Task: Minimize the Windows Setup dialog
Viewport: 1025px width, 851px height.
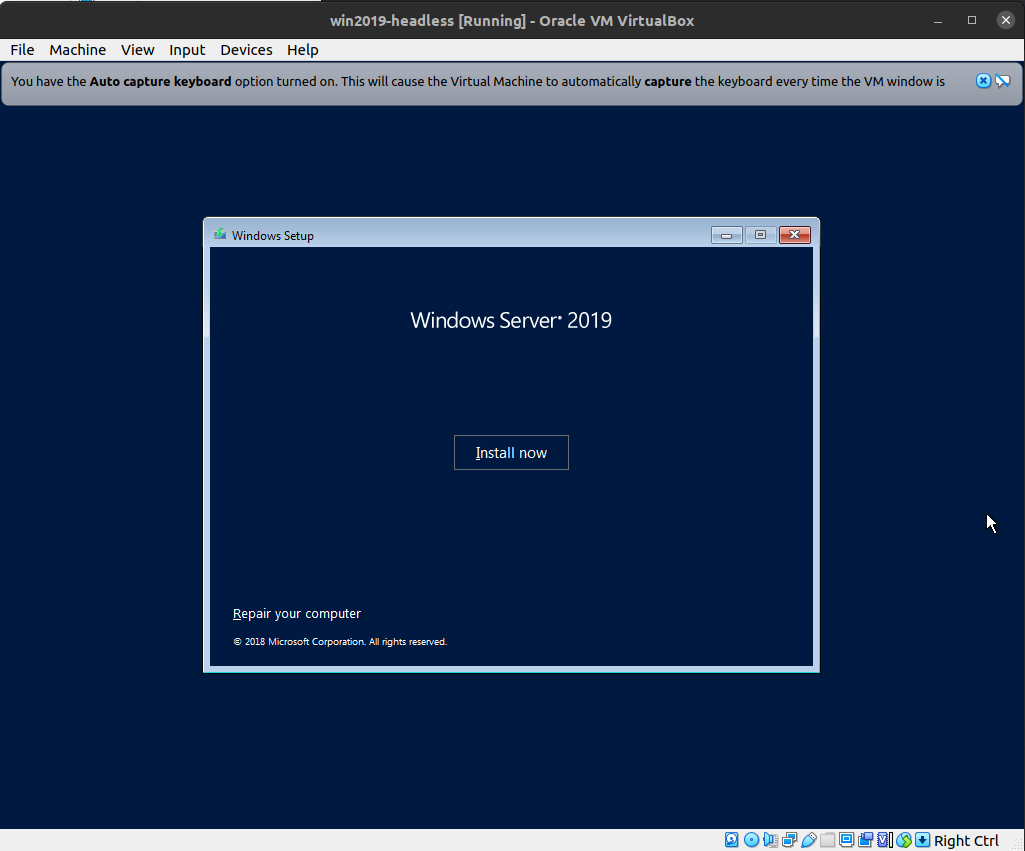Action: coord(726,235)
